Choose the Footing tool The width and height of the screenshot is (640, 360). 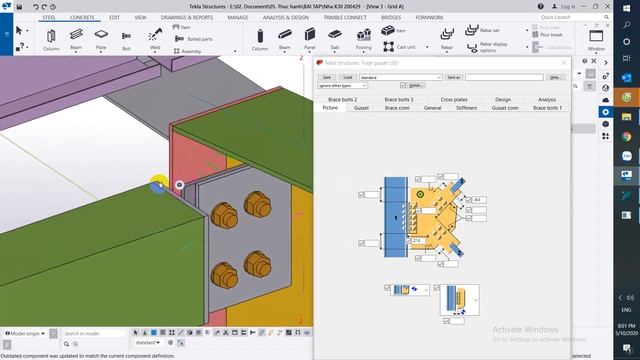(x=364, y=40)
